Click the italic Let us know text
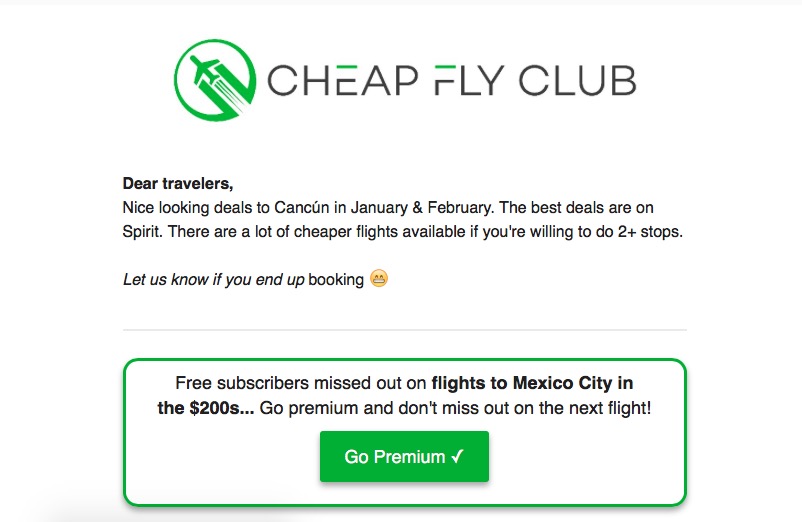Image resolution: width=802 pixels, height=522 pixels. coord(213,280)
